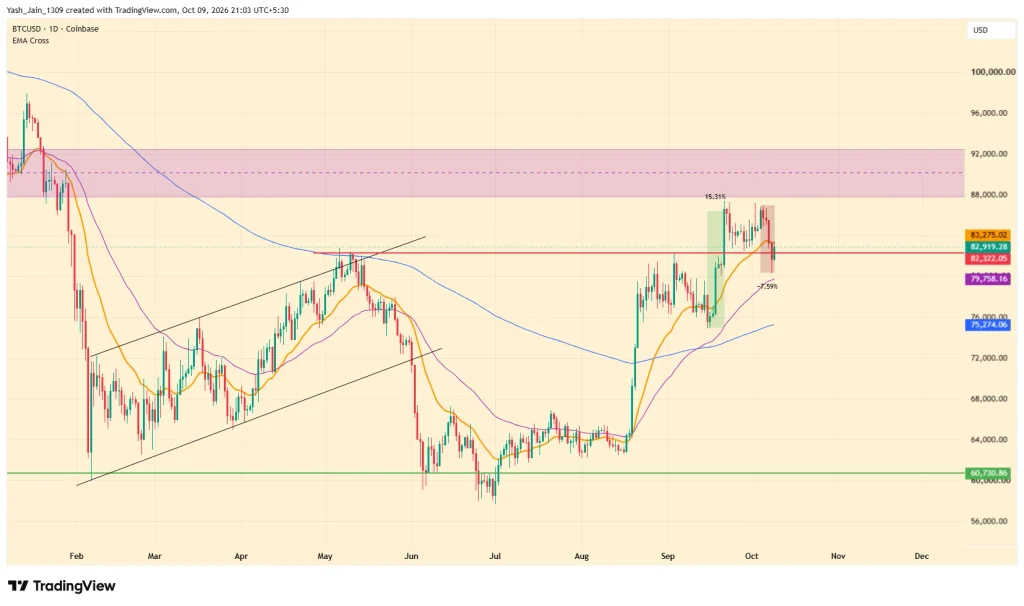Select the 92,000.00 price axis value
The image size is (1024, 606).
click(989, 154)
